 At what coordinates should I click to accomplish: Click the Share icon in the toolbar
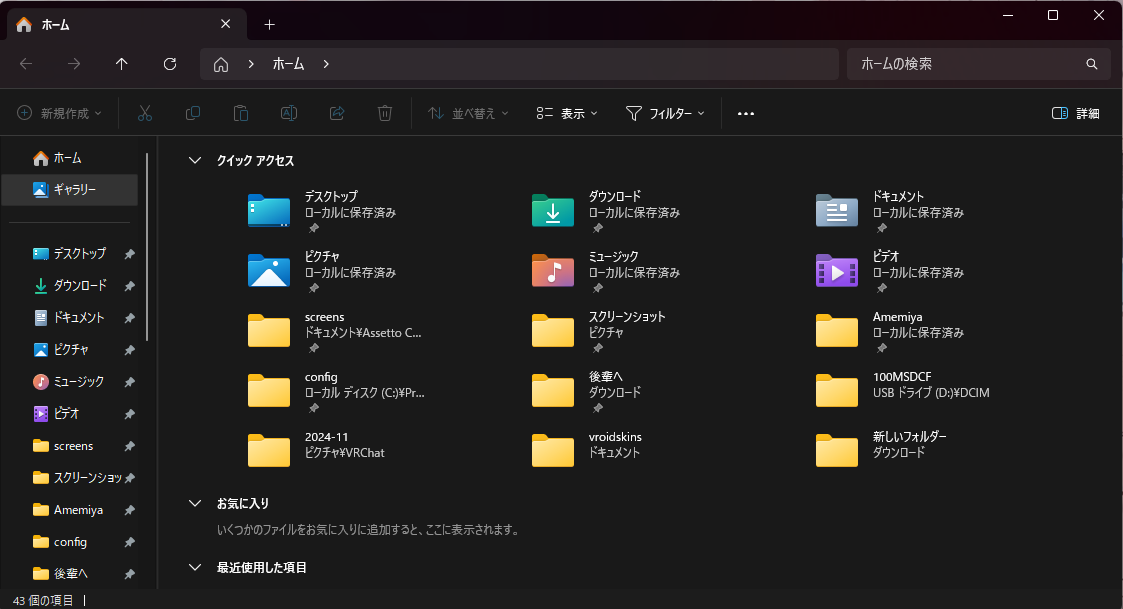[x=336, y=113]
